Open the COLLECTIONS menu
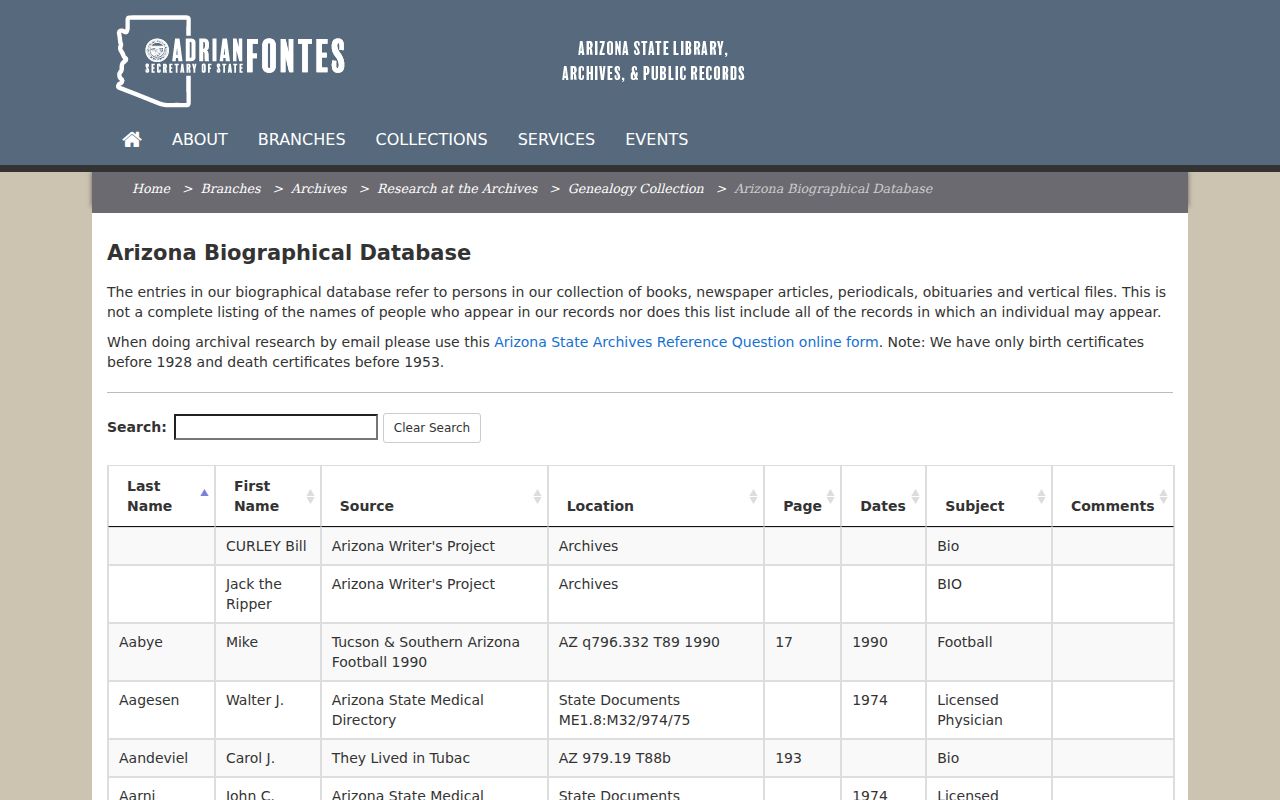The image size is (1280, 800). [x=432, y=139]
